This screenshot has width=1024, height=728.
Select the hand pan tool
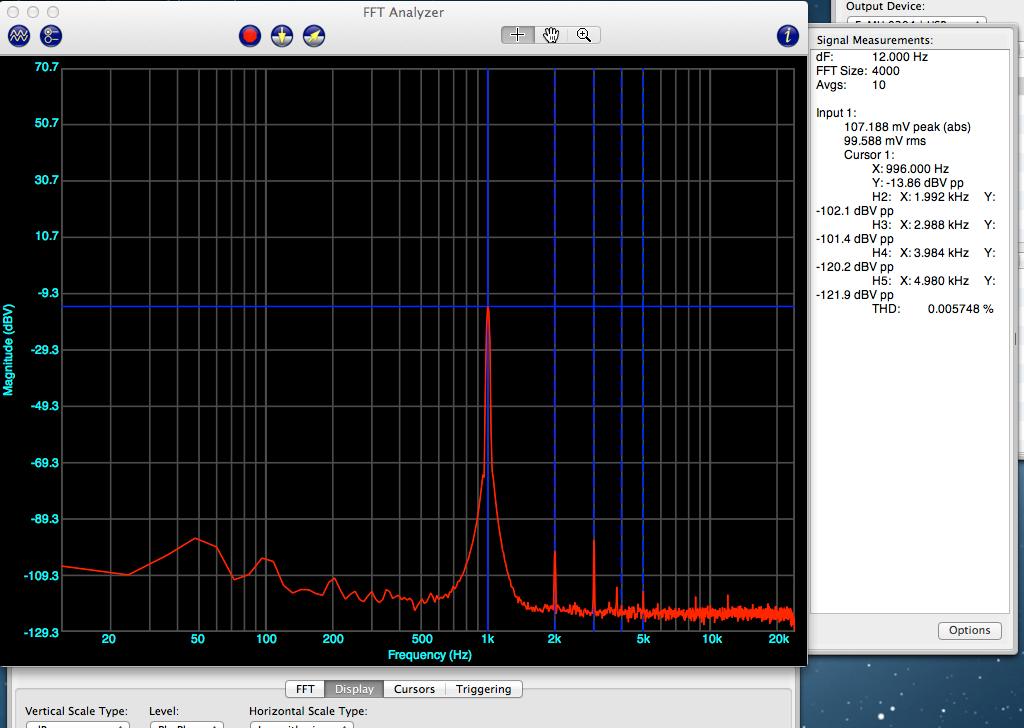click(551, 35)
